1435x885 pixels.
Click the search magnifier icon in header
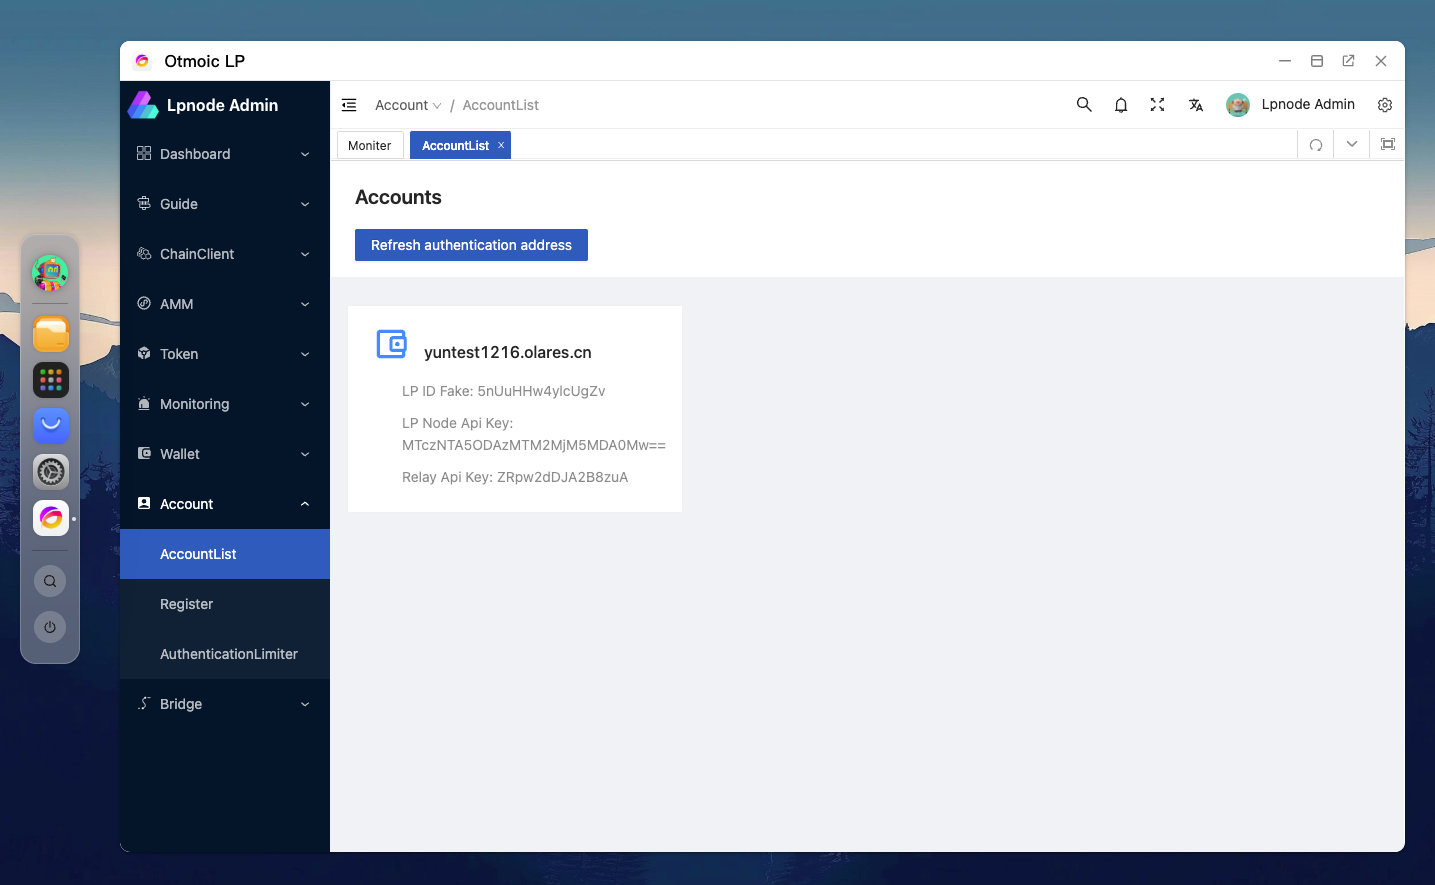pos(1084,105)
